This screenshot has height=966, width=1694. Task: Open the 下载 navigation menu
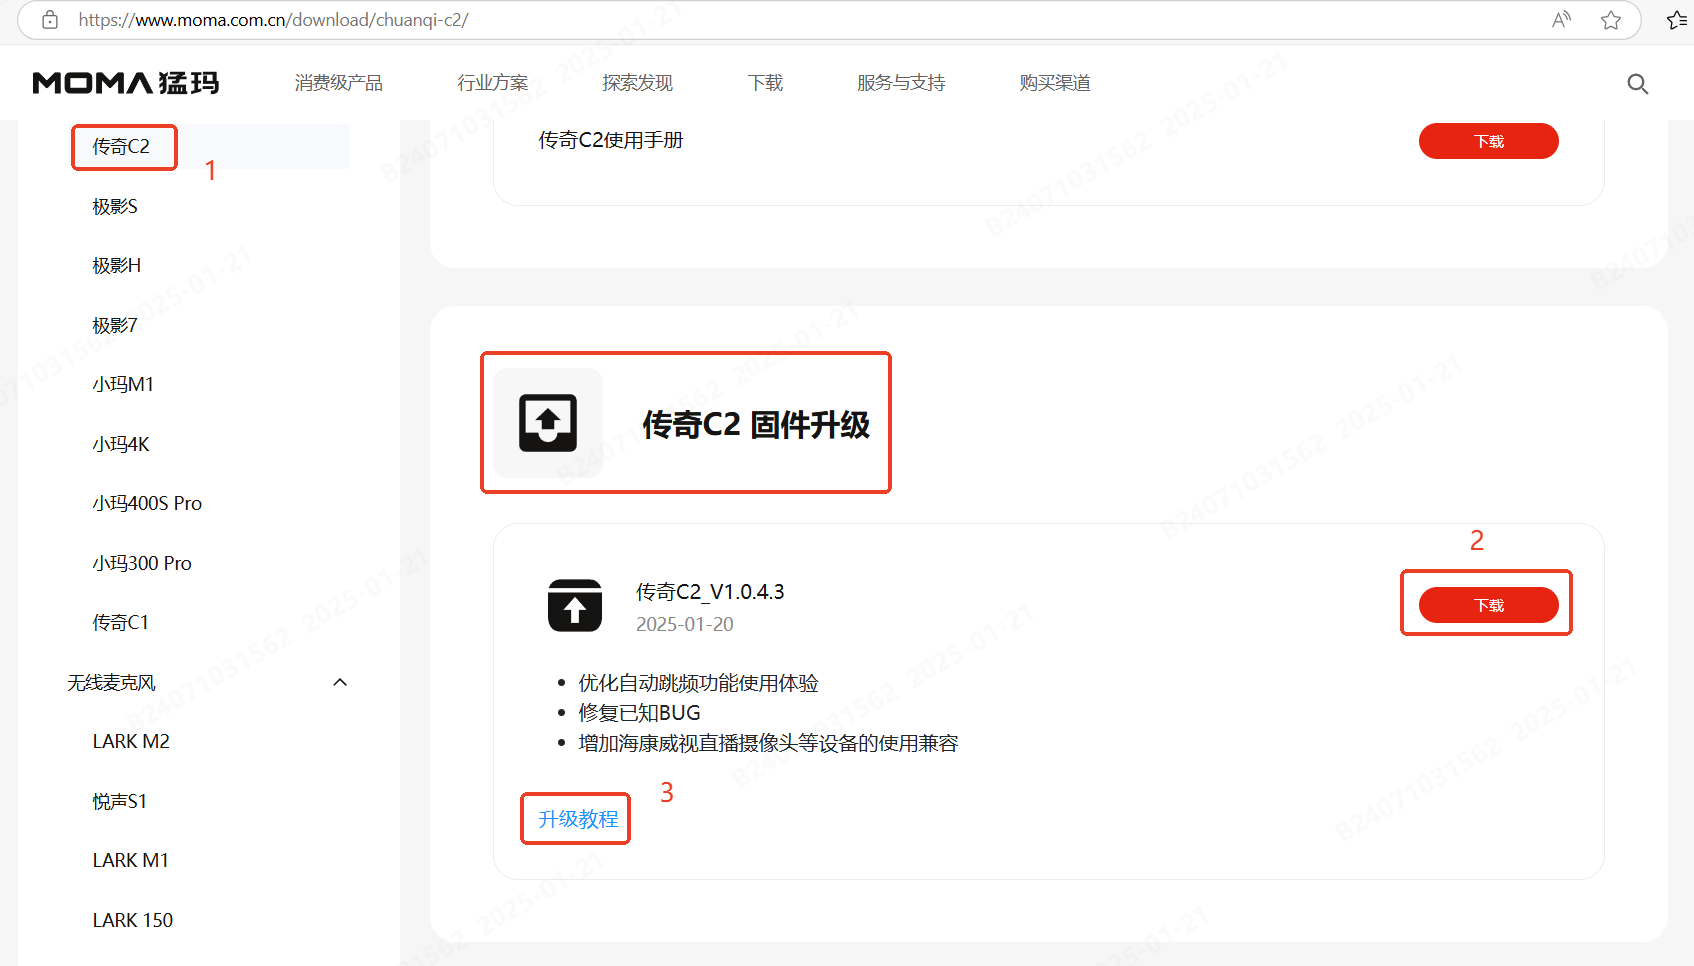click(x=766, y=83)
